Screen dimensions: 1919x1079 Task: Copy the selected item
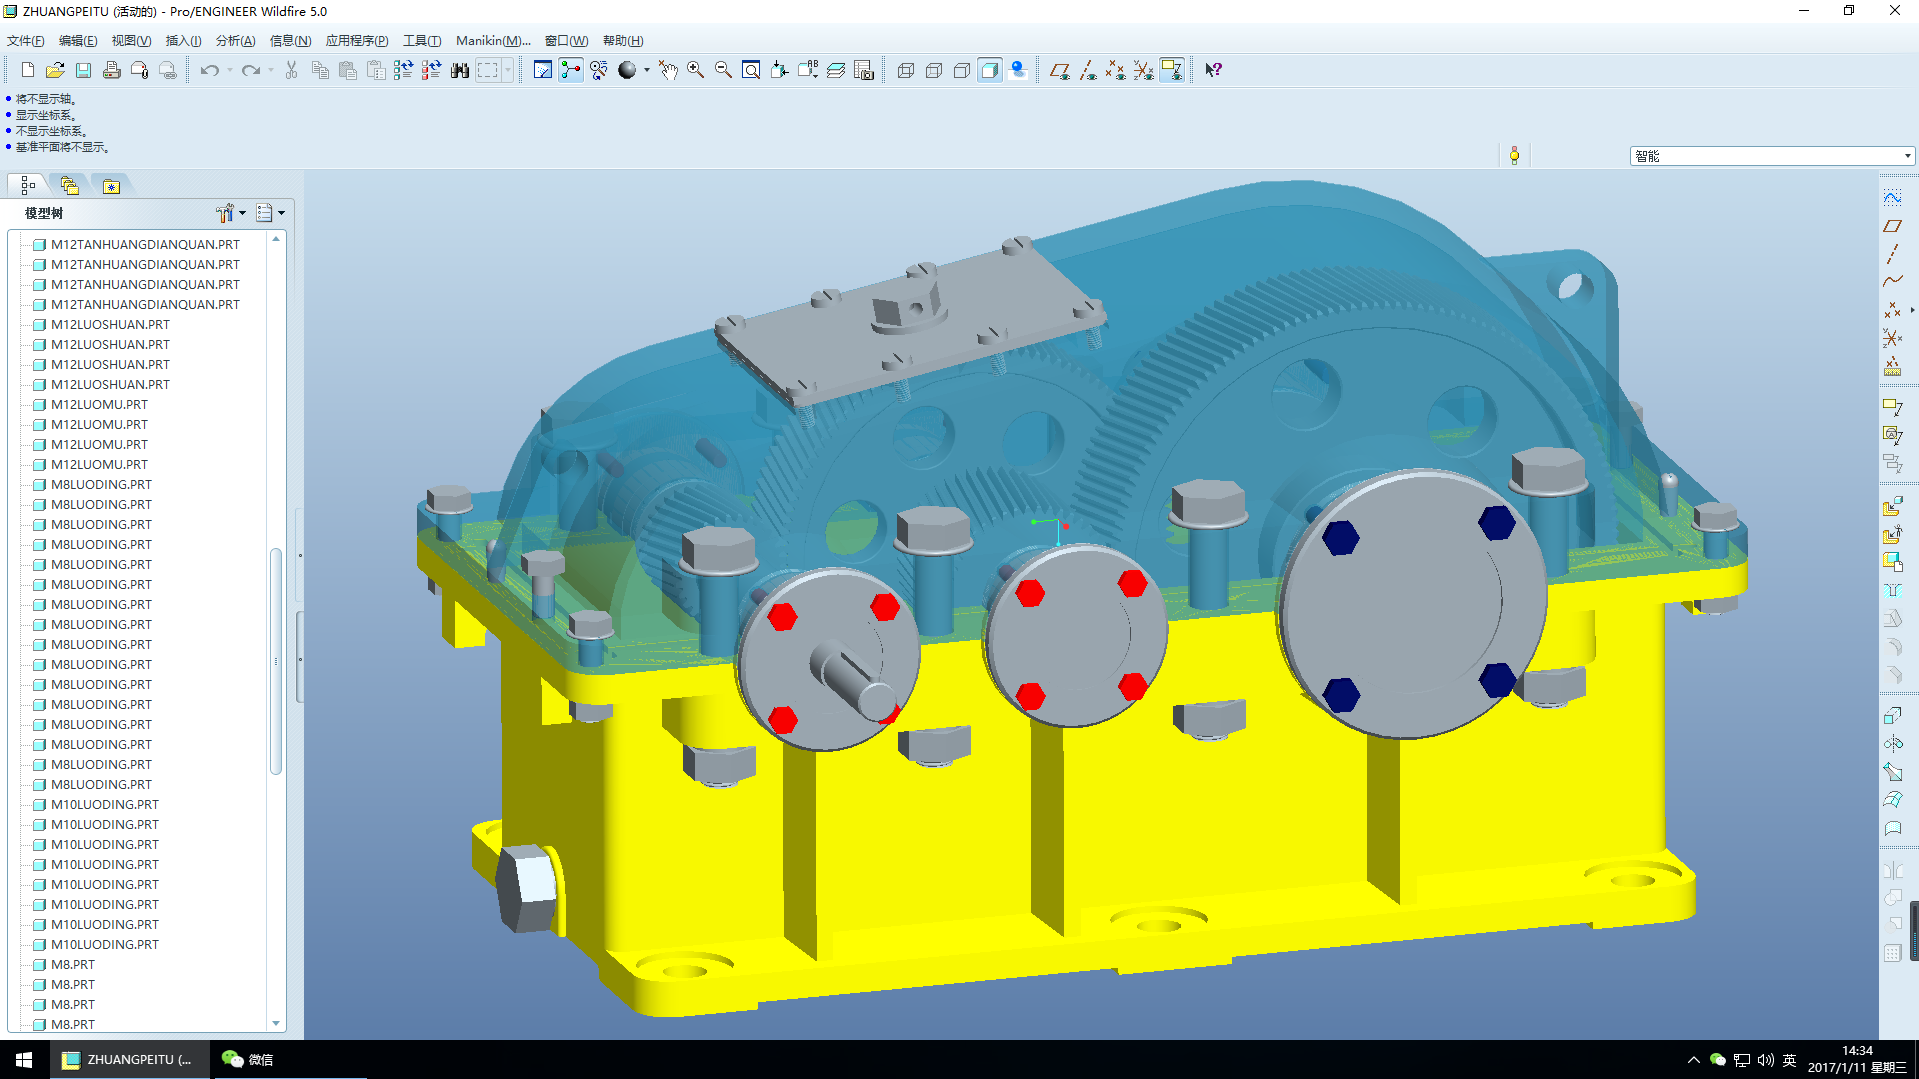pos(320,70)
